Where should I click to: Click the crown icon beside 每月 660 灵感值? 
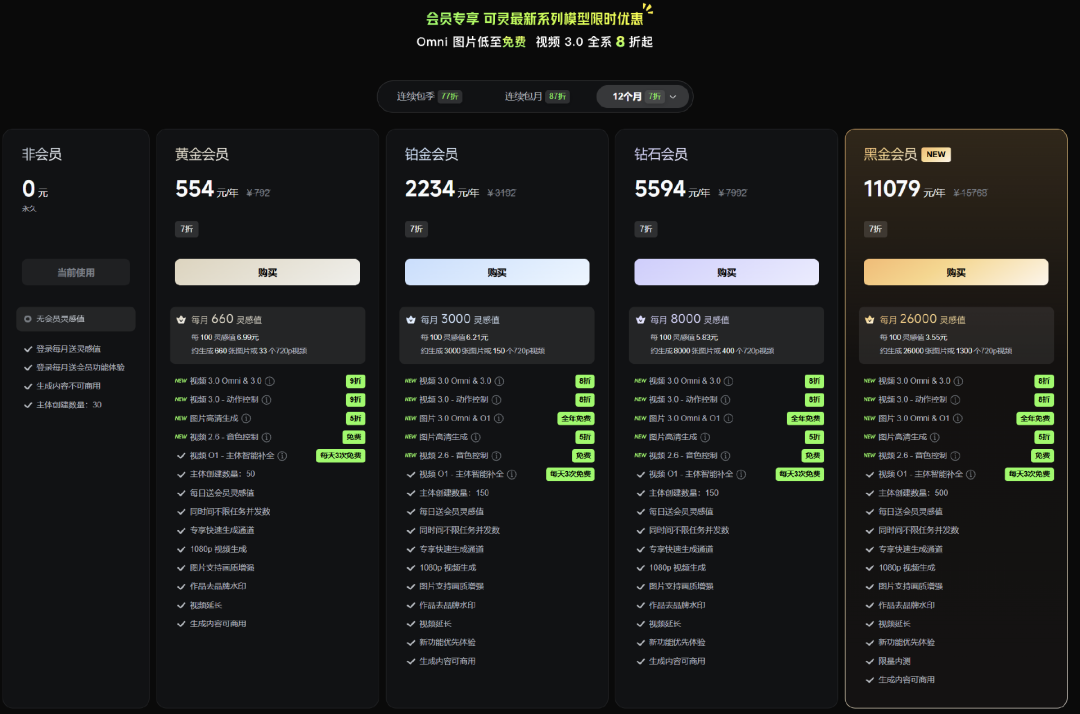point(180,320)
